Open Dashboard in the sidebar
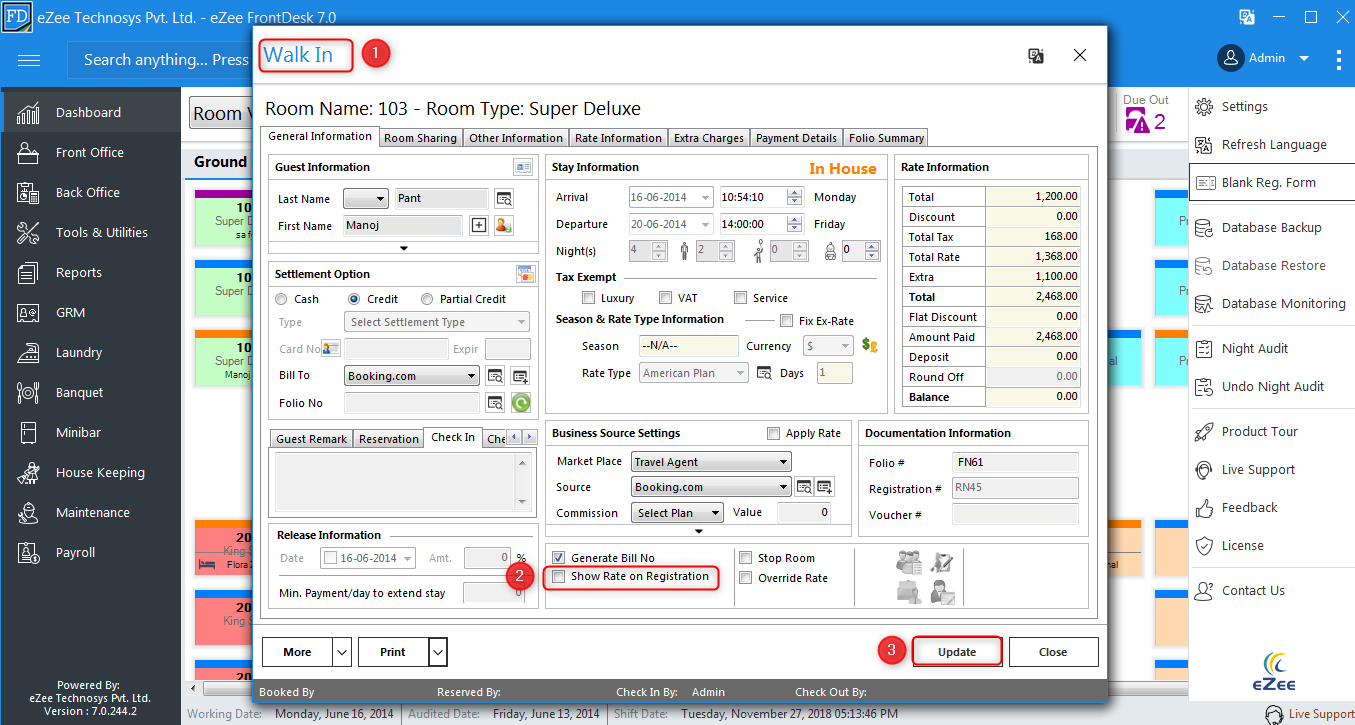Viewport: 1355px width, 725px height. (x=88, y=112)
